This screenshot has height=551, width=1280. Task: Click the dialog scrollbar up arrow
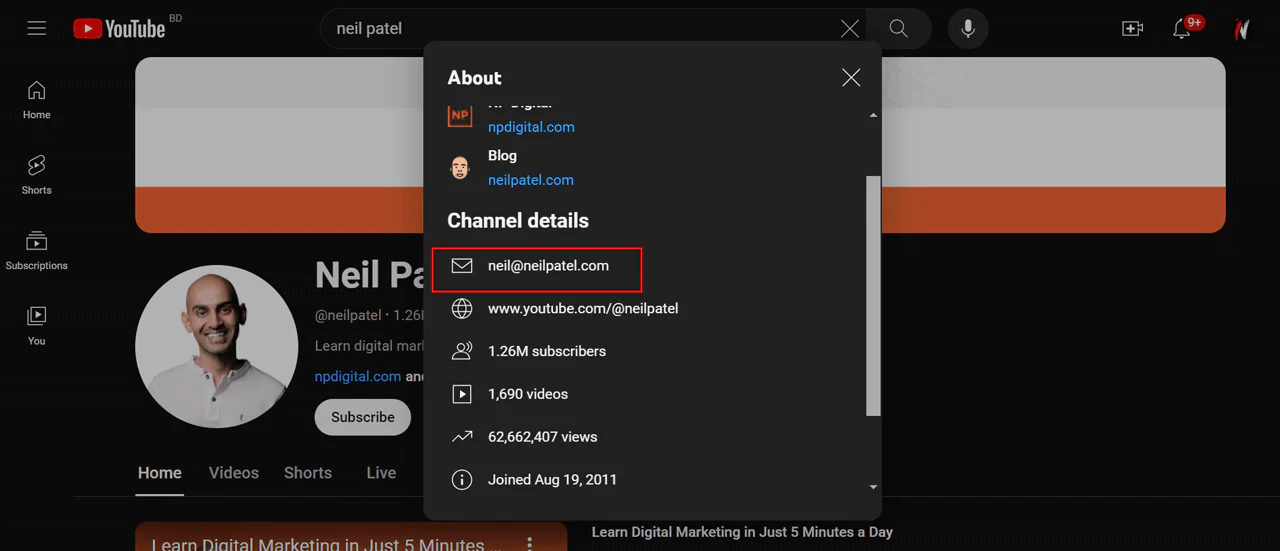(x=873, y=115)
